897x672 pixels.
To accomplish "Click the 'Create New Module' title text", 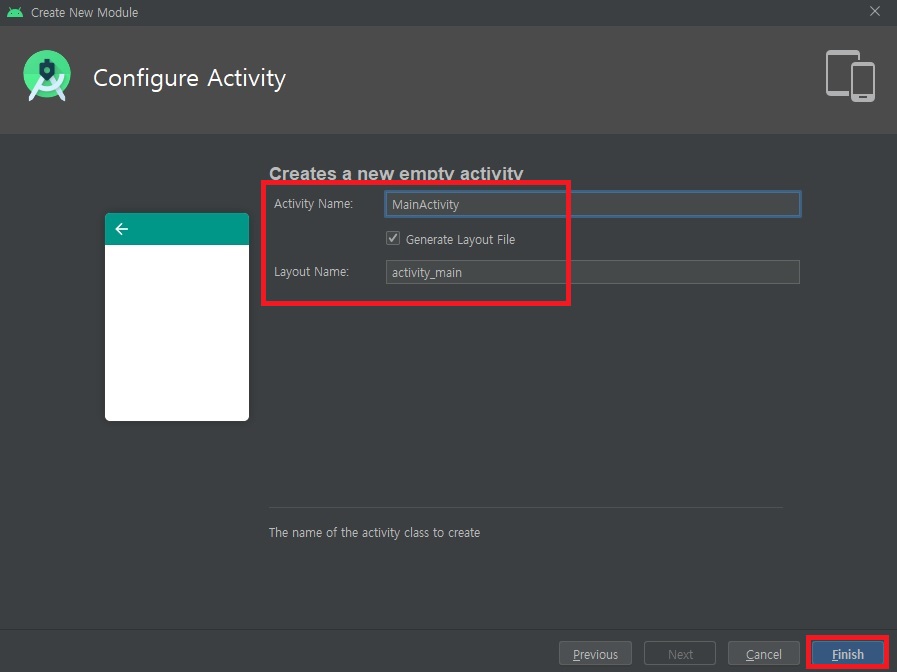I will tap(84, 13).
